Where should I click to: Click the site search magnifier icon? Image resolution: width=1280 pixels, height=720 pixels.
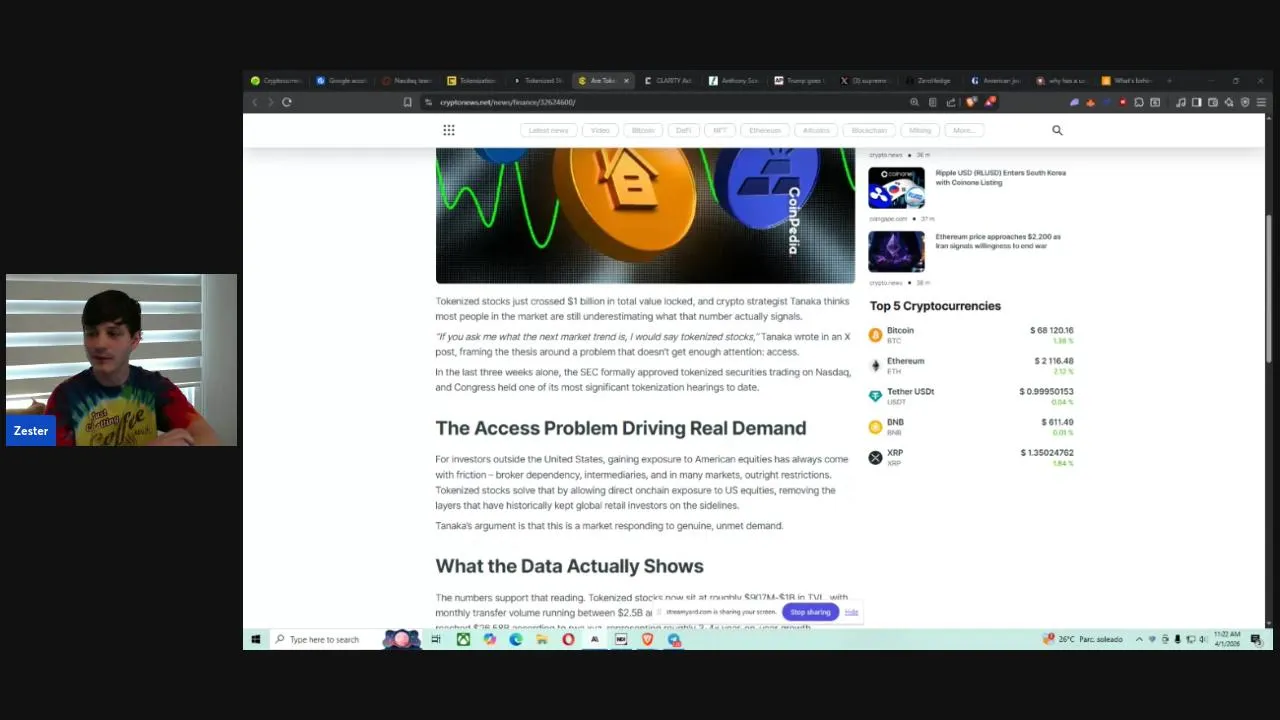[x=1057, y=130]
